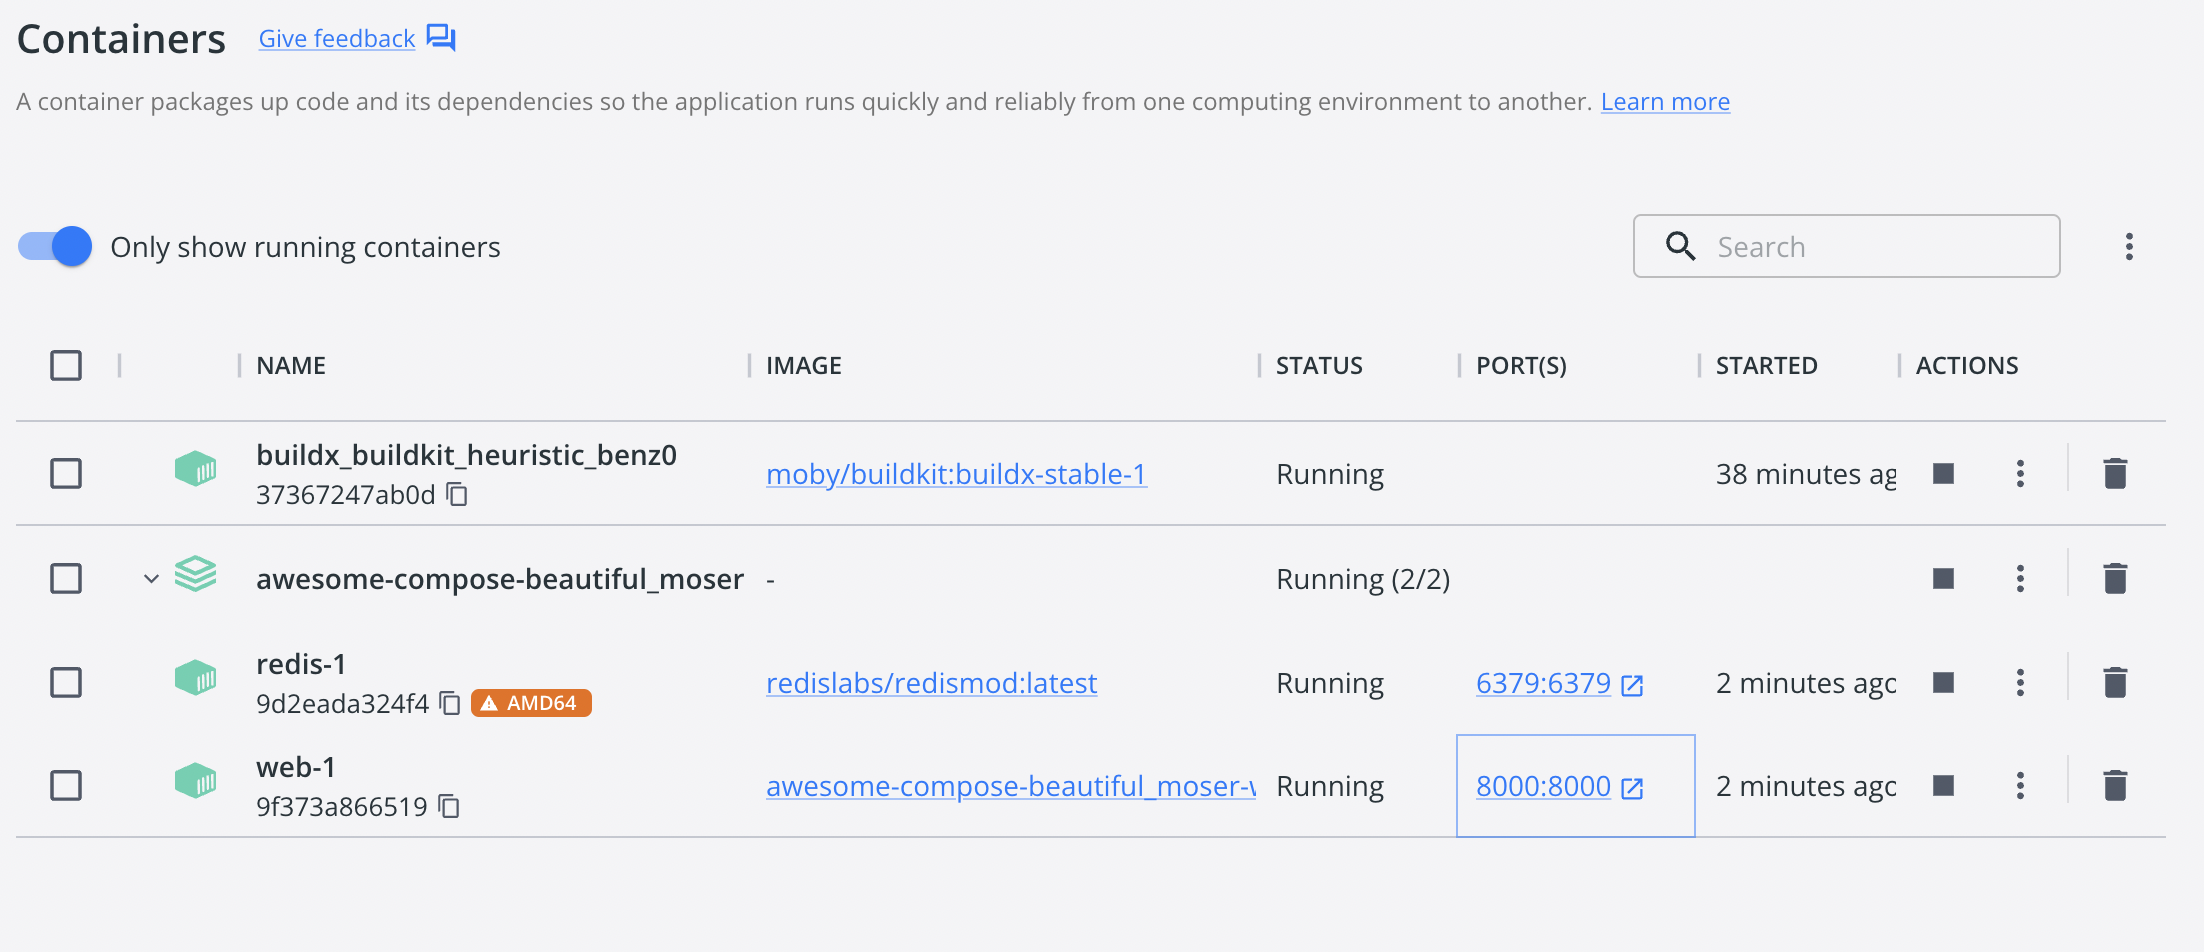The image size is (2204, 952).
Task: Click the Give feedback chat icon
Action: click(x=441, y=38)
